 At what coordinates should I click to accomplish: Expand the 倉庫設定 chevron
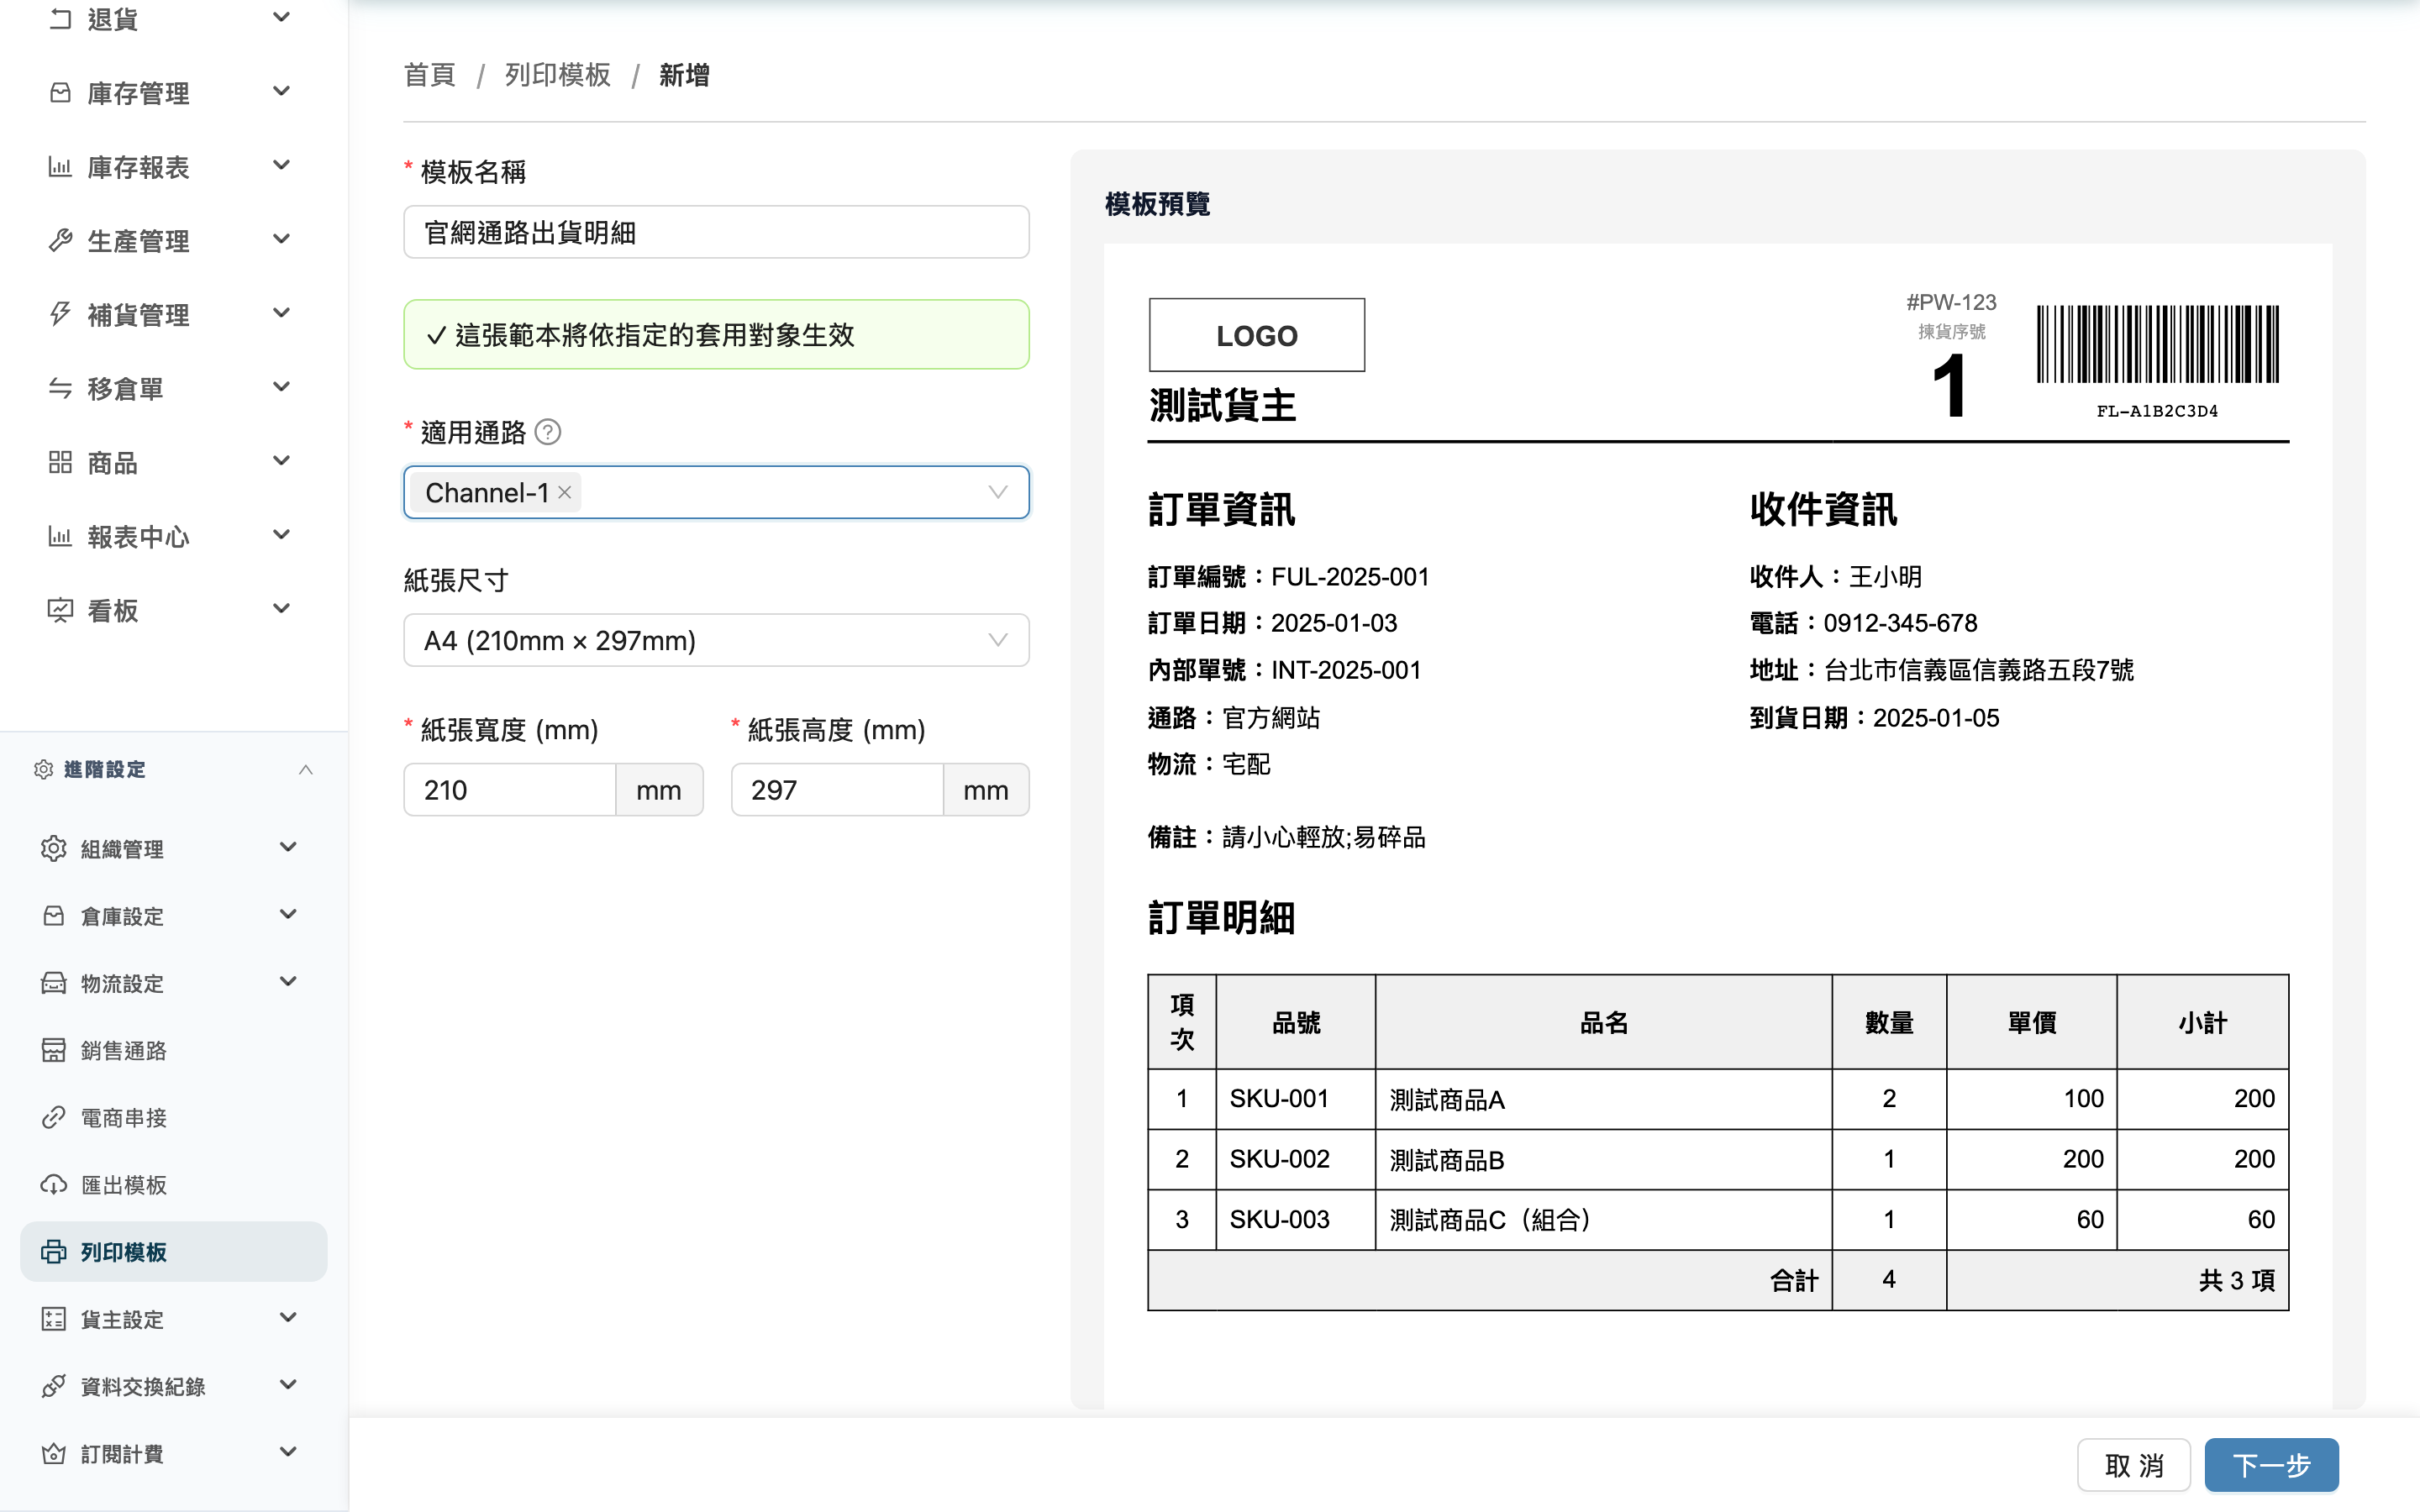pyautogui.click(x=288, y=915)
